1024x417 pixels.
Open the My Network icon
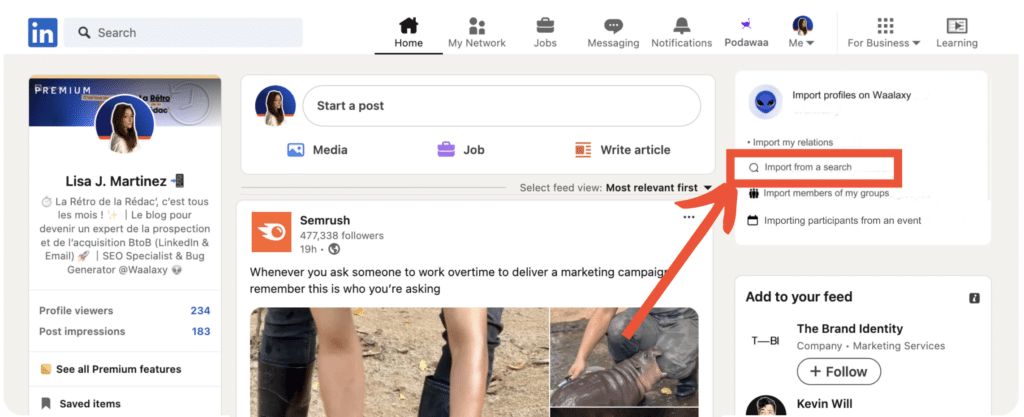[477, 26]
